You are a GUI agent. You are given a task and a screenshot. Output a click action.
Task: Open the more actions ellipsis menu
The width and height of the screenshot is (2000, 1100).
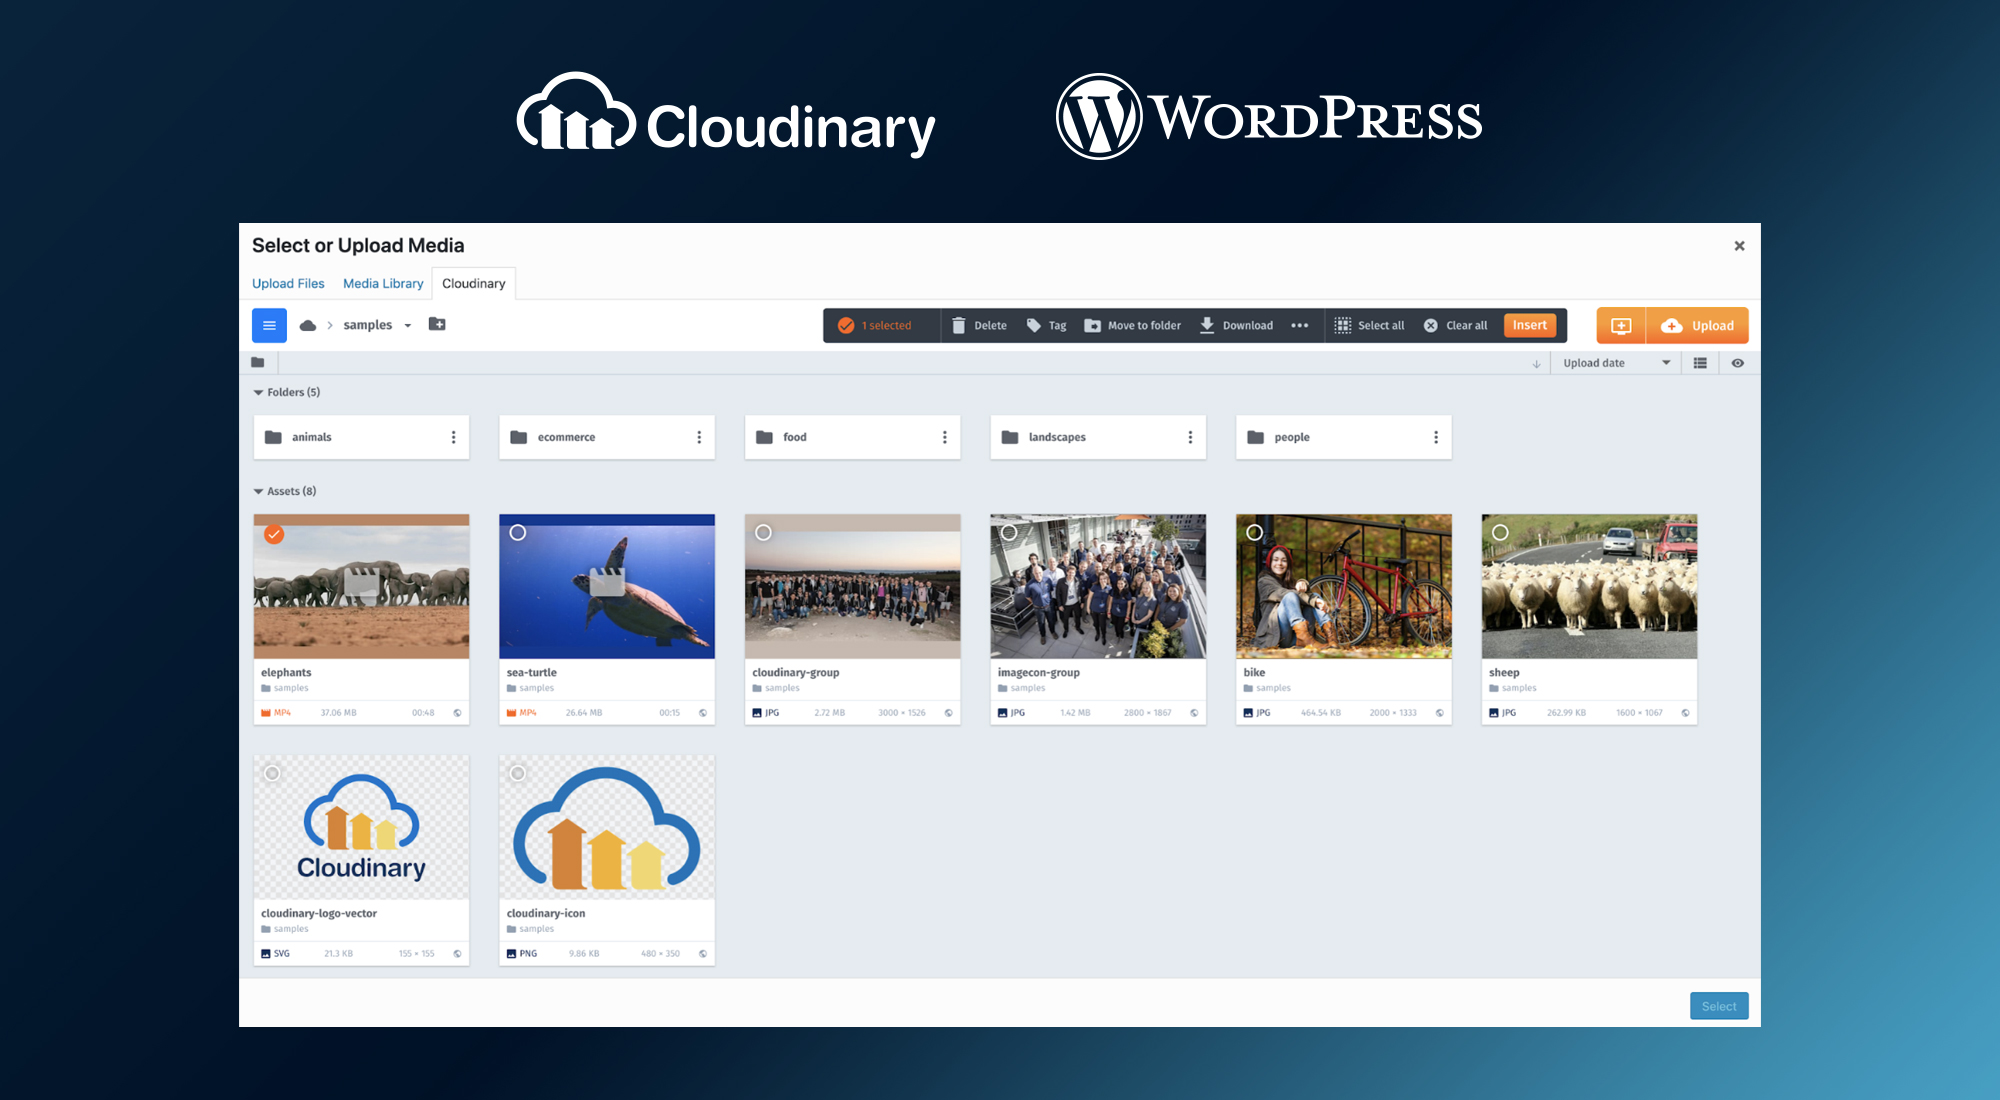click(x=1300, y=325)
